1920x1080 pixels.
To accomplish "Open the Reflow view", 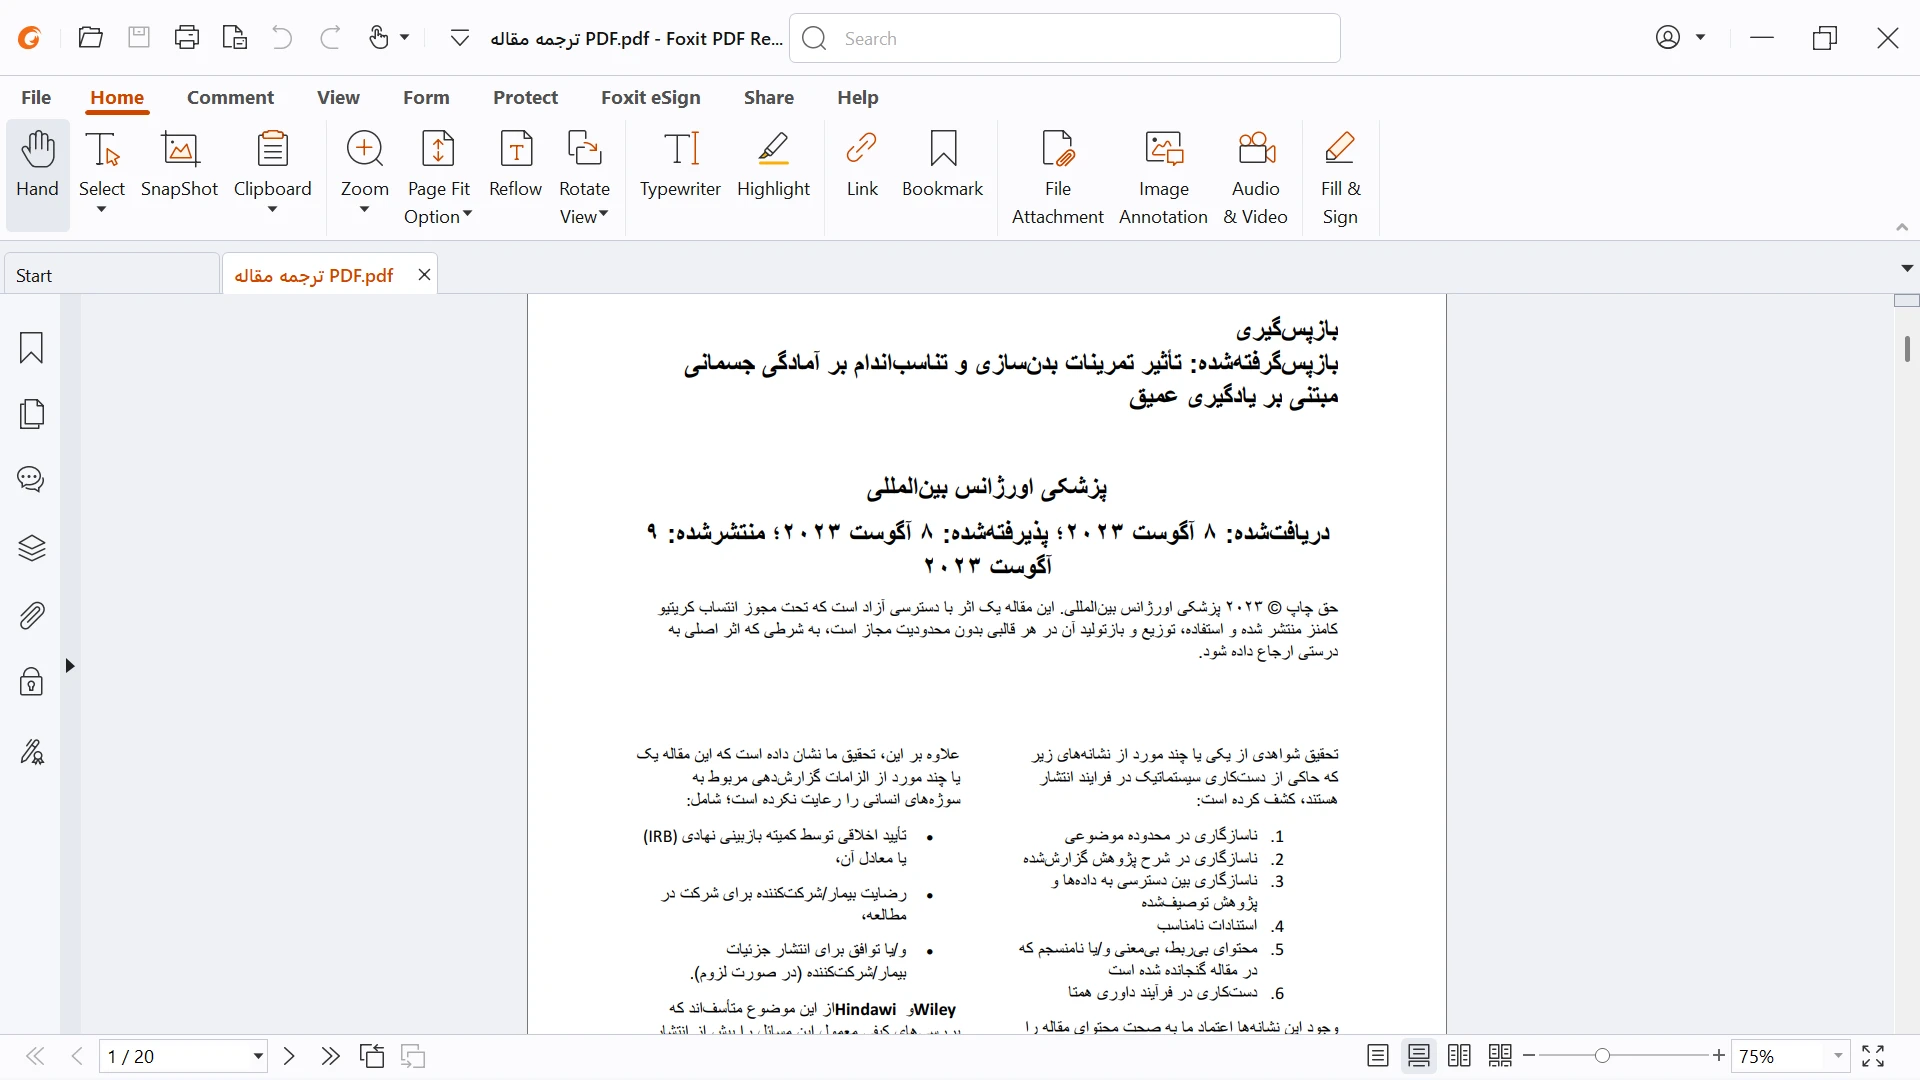I will [x=515, y=165].
